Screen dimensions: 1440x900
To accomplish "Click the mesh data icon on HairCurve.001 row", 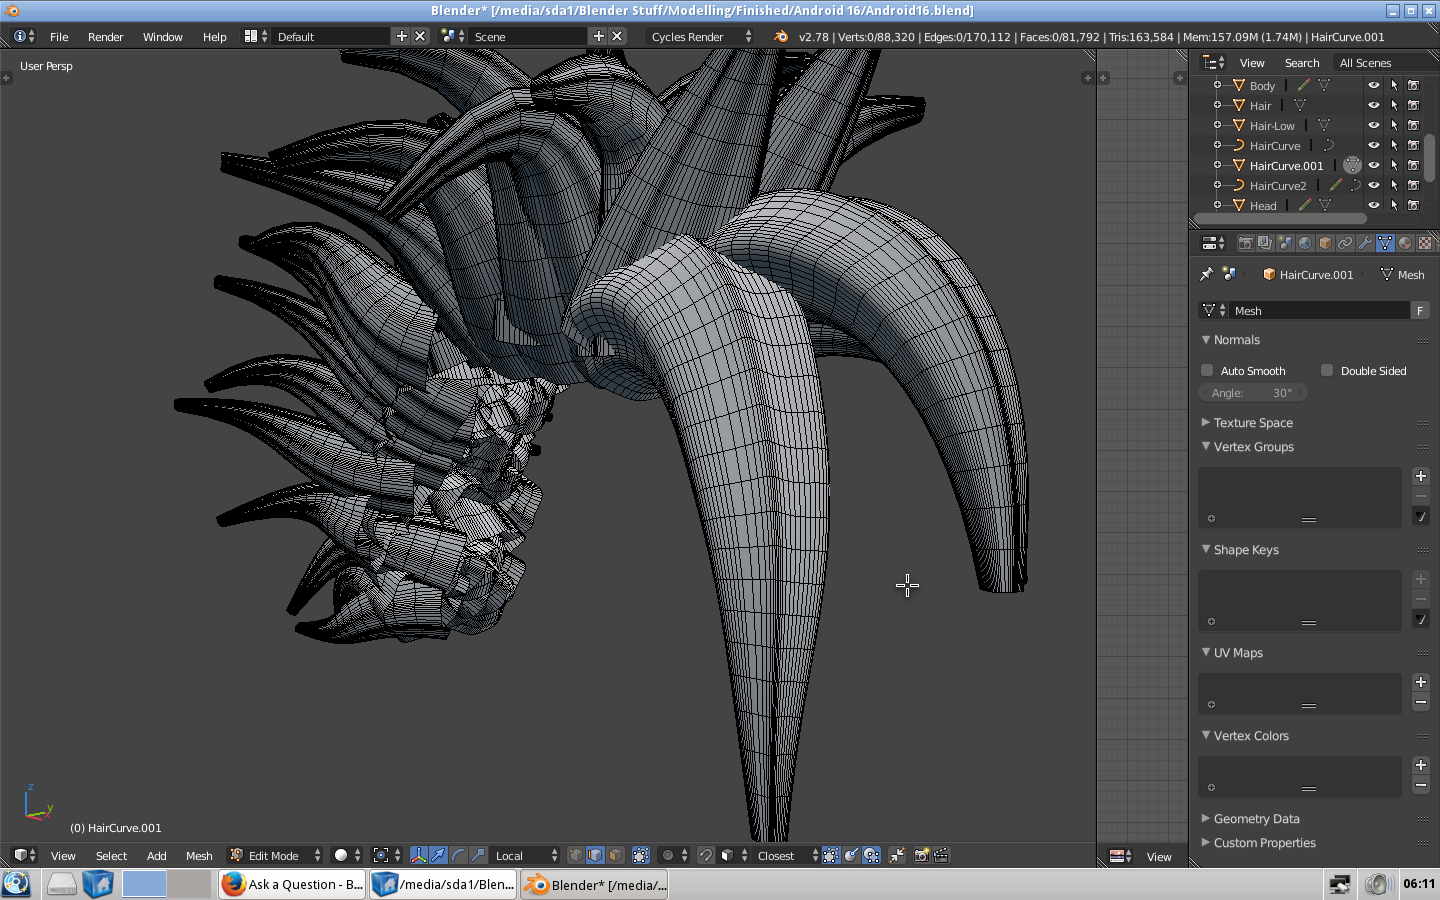I will [x=1352, y=165].
